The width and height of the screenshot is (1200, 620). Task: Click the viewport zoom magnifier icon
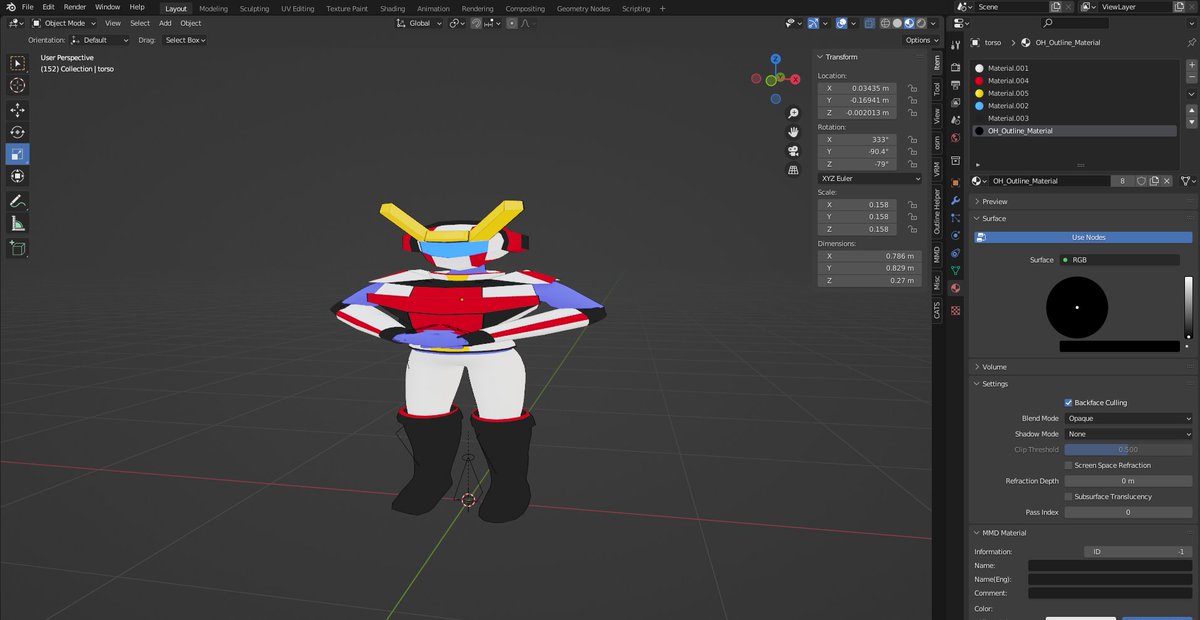pyautogui.click(x=793, y=113)
